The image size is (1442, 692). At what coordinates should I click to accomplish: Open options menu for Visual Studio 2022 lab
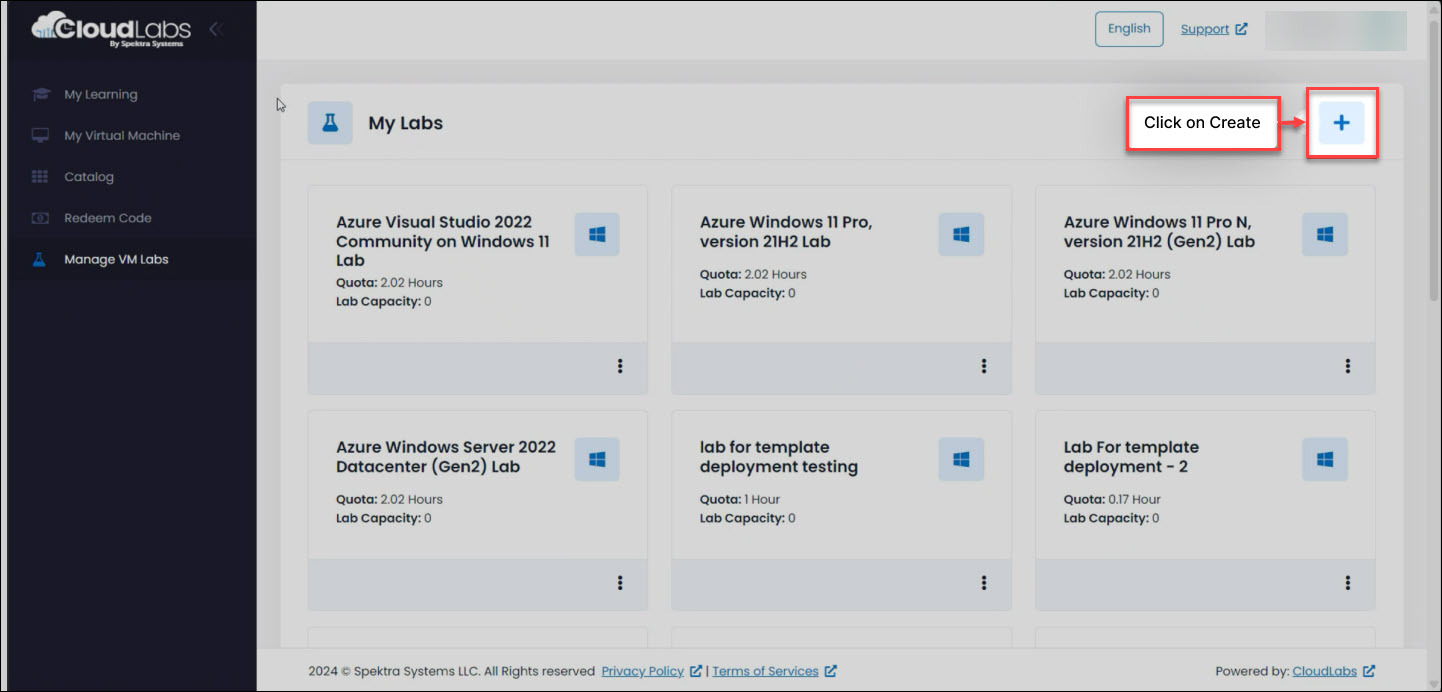[620, 367]
